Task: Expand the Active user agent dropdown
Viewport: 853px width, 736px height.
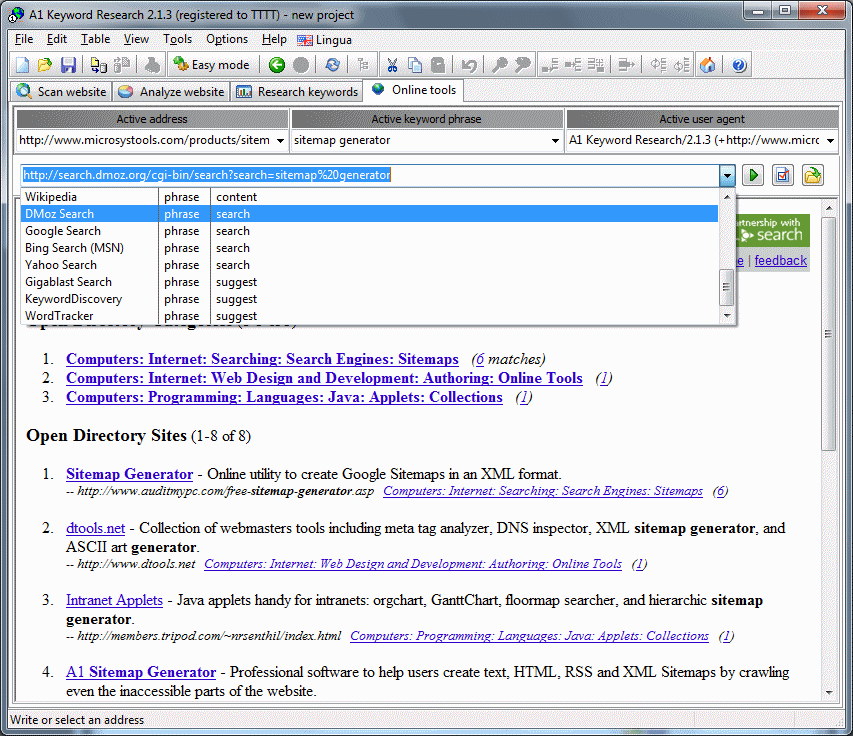Action: [x=829, y=141]
